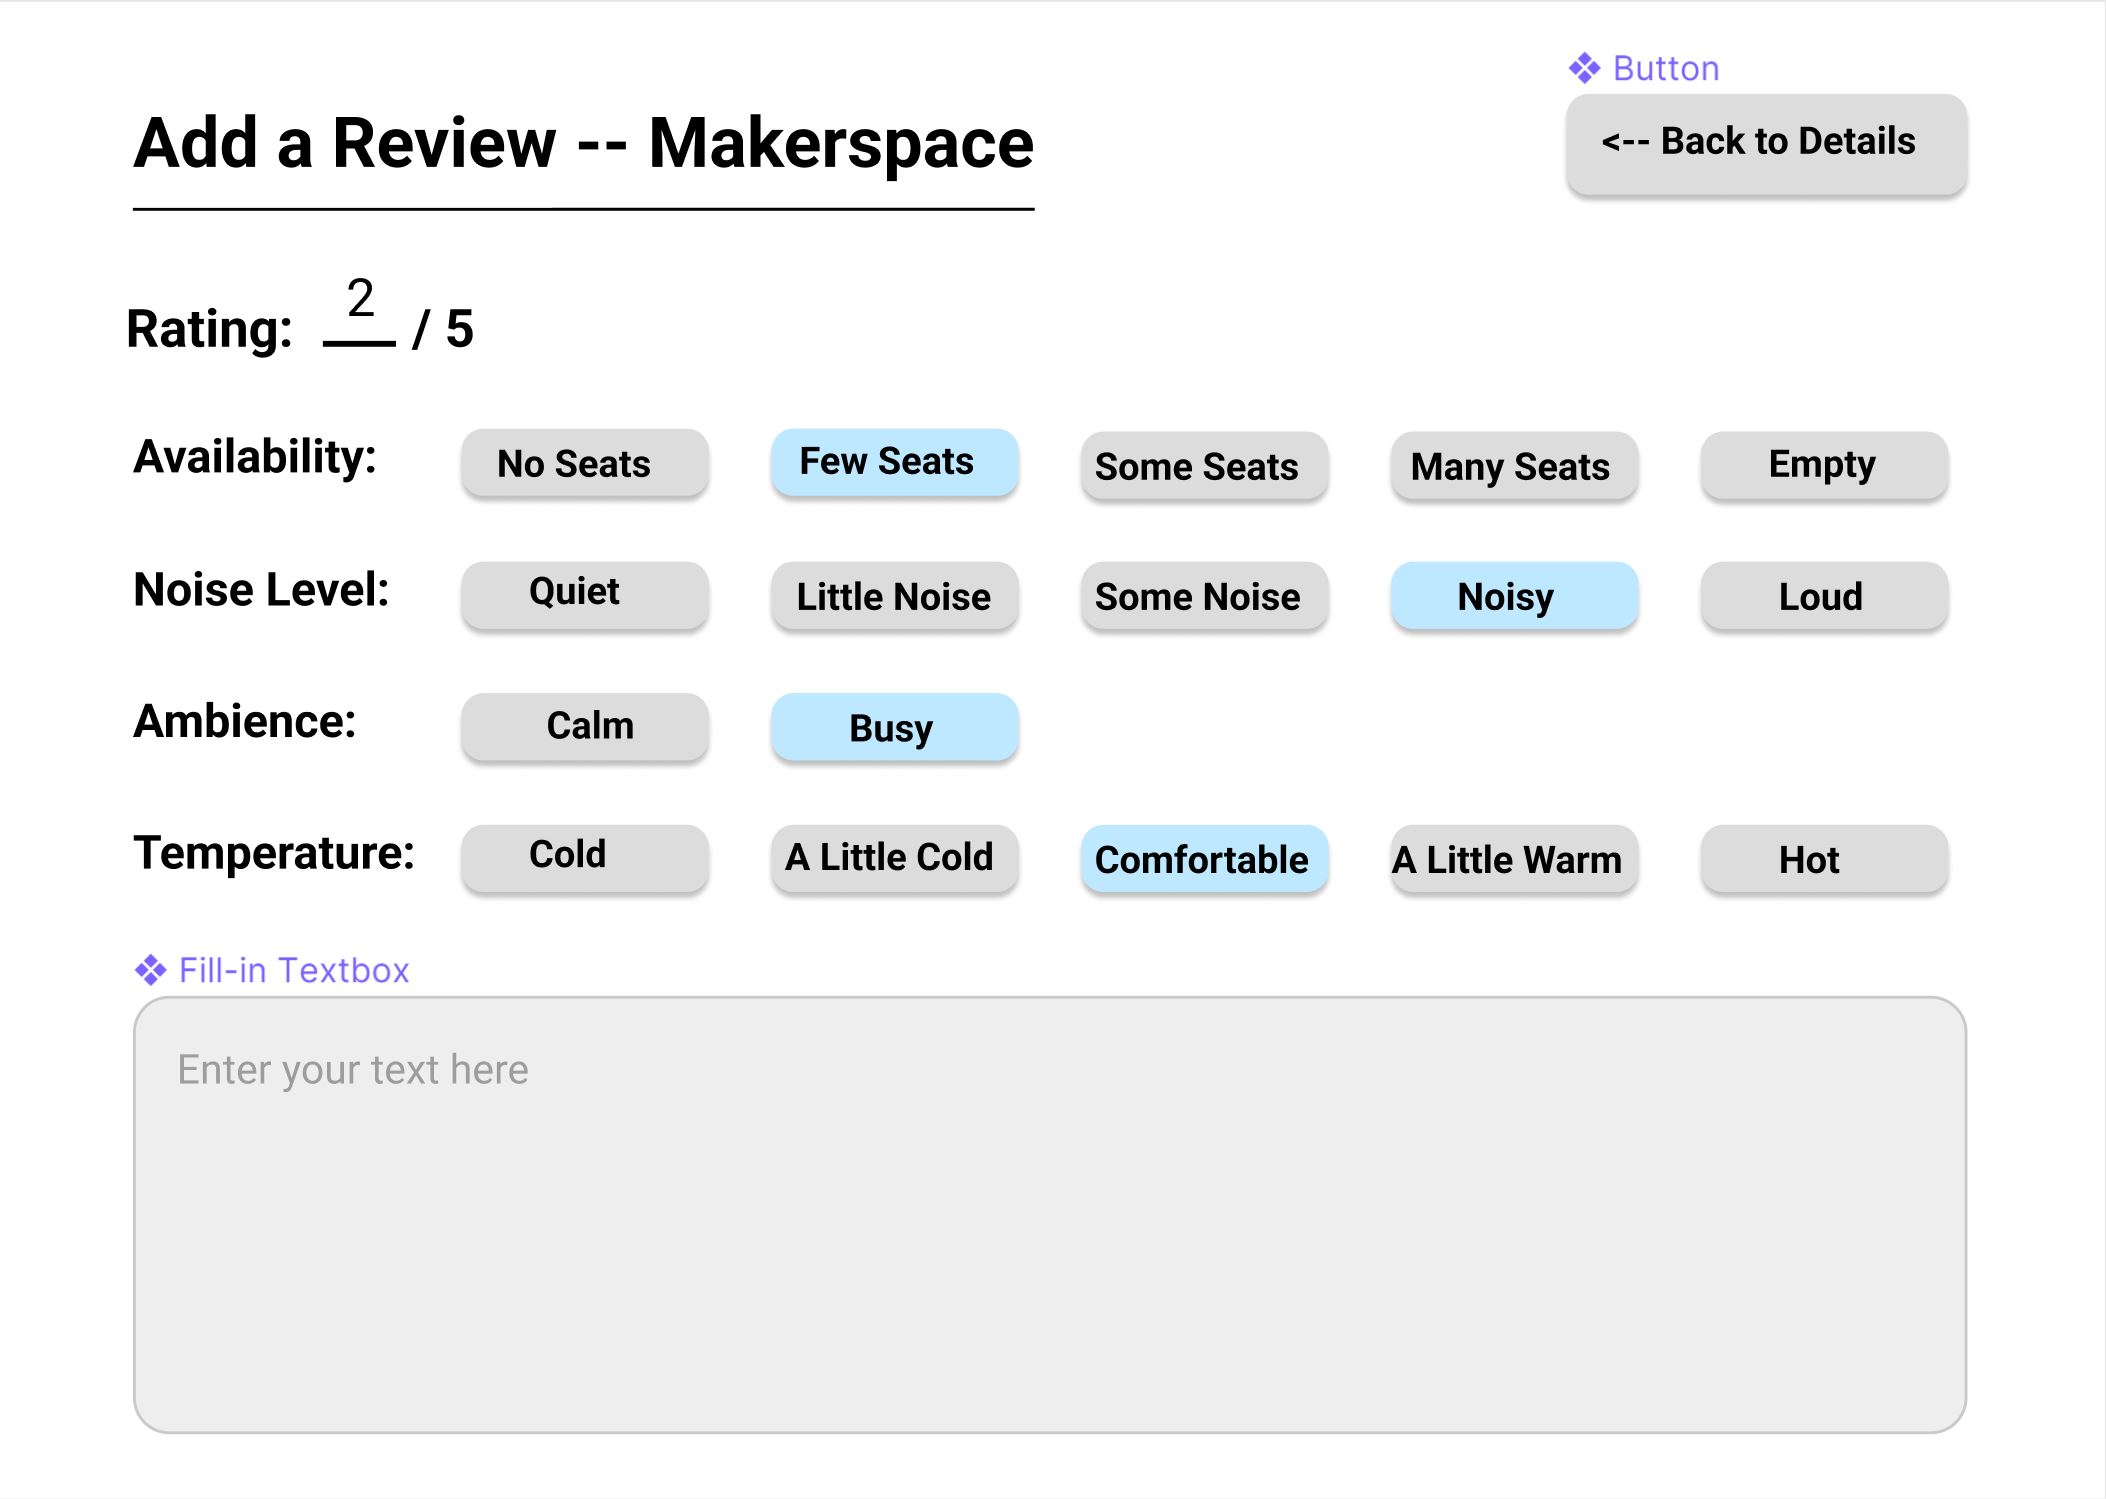This screenshot has height=1499, width=2106.
Task: Set noise level to Quiet
Action: click(585, 594)
